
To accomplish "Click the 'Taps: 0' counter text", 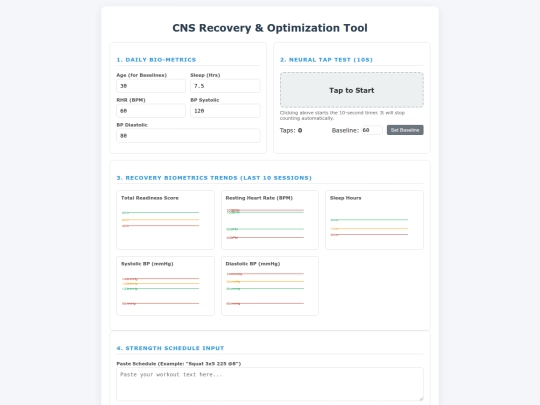I will coord(291,130).
